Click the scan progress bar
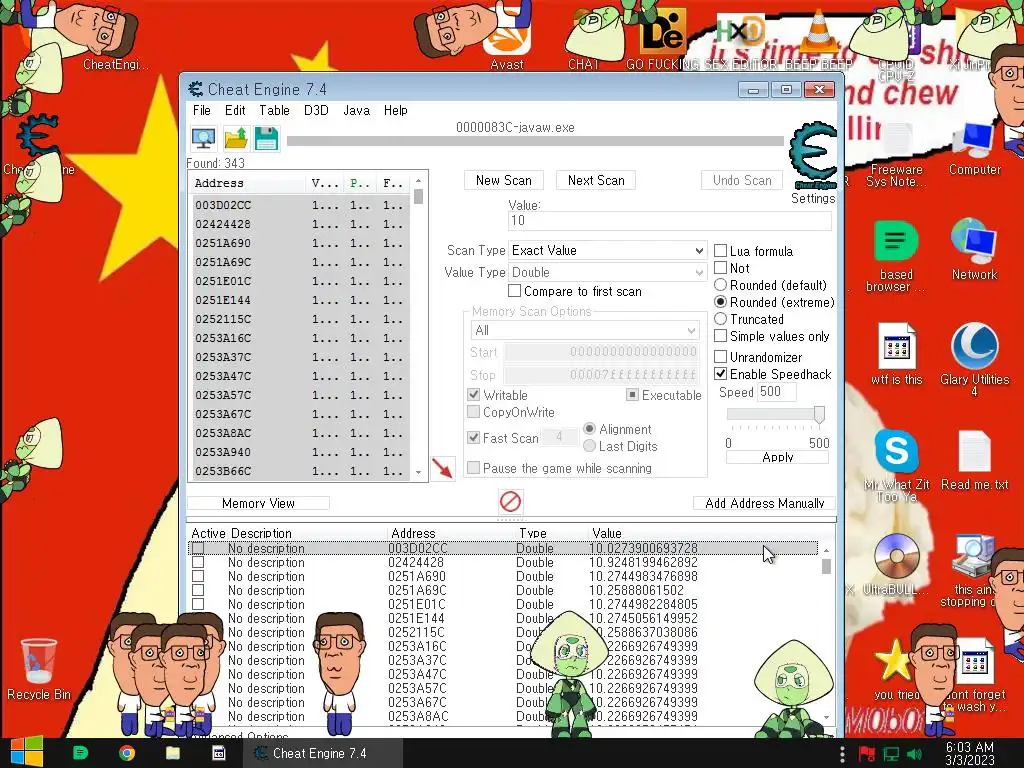The width and height of the screenshot is (1024, 768). (536, 141)
